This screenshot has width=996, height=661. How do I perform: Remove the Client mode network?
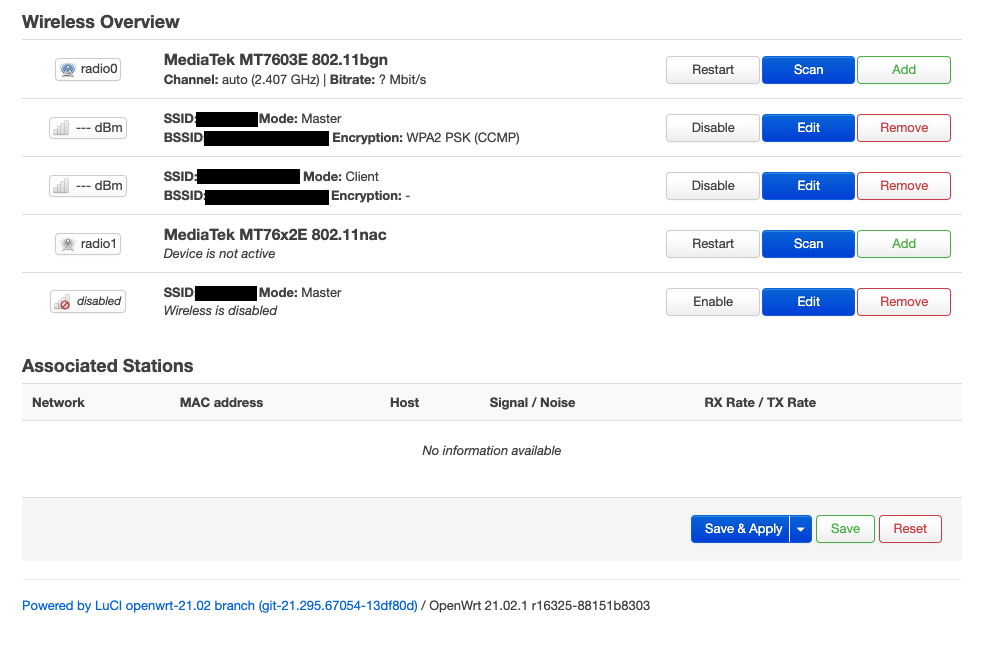pos(903,186)
